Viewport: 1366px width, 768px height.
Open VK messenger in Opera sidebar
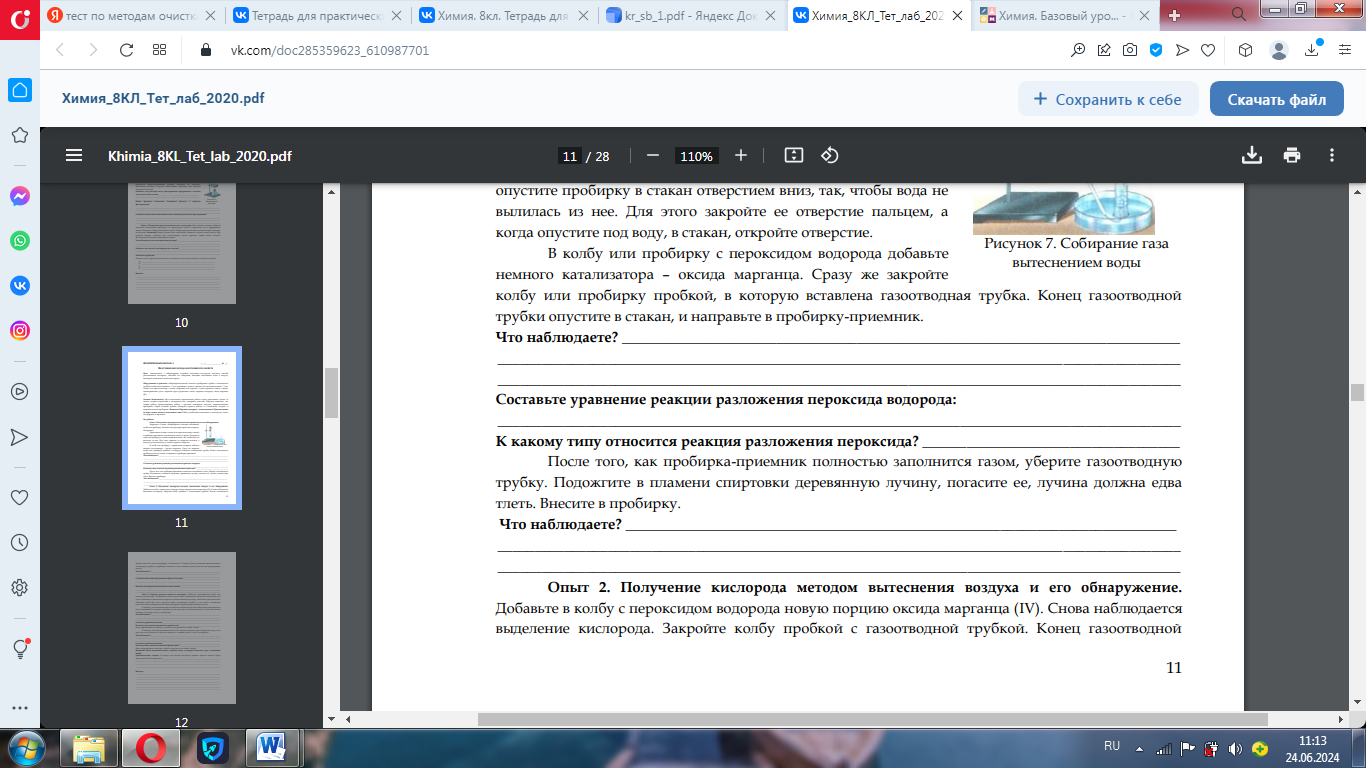19,285
